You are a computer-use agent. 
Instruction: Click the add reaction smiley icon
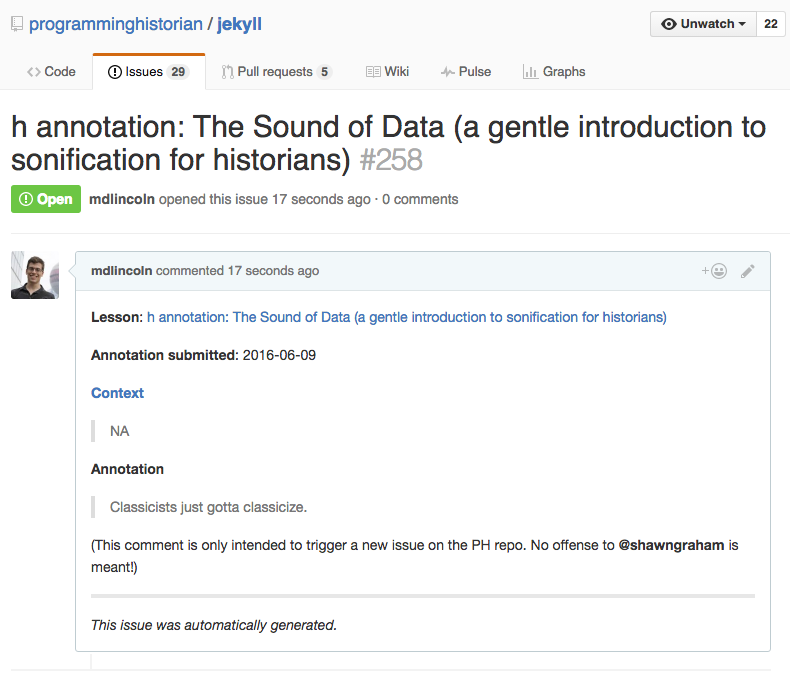714,271
